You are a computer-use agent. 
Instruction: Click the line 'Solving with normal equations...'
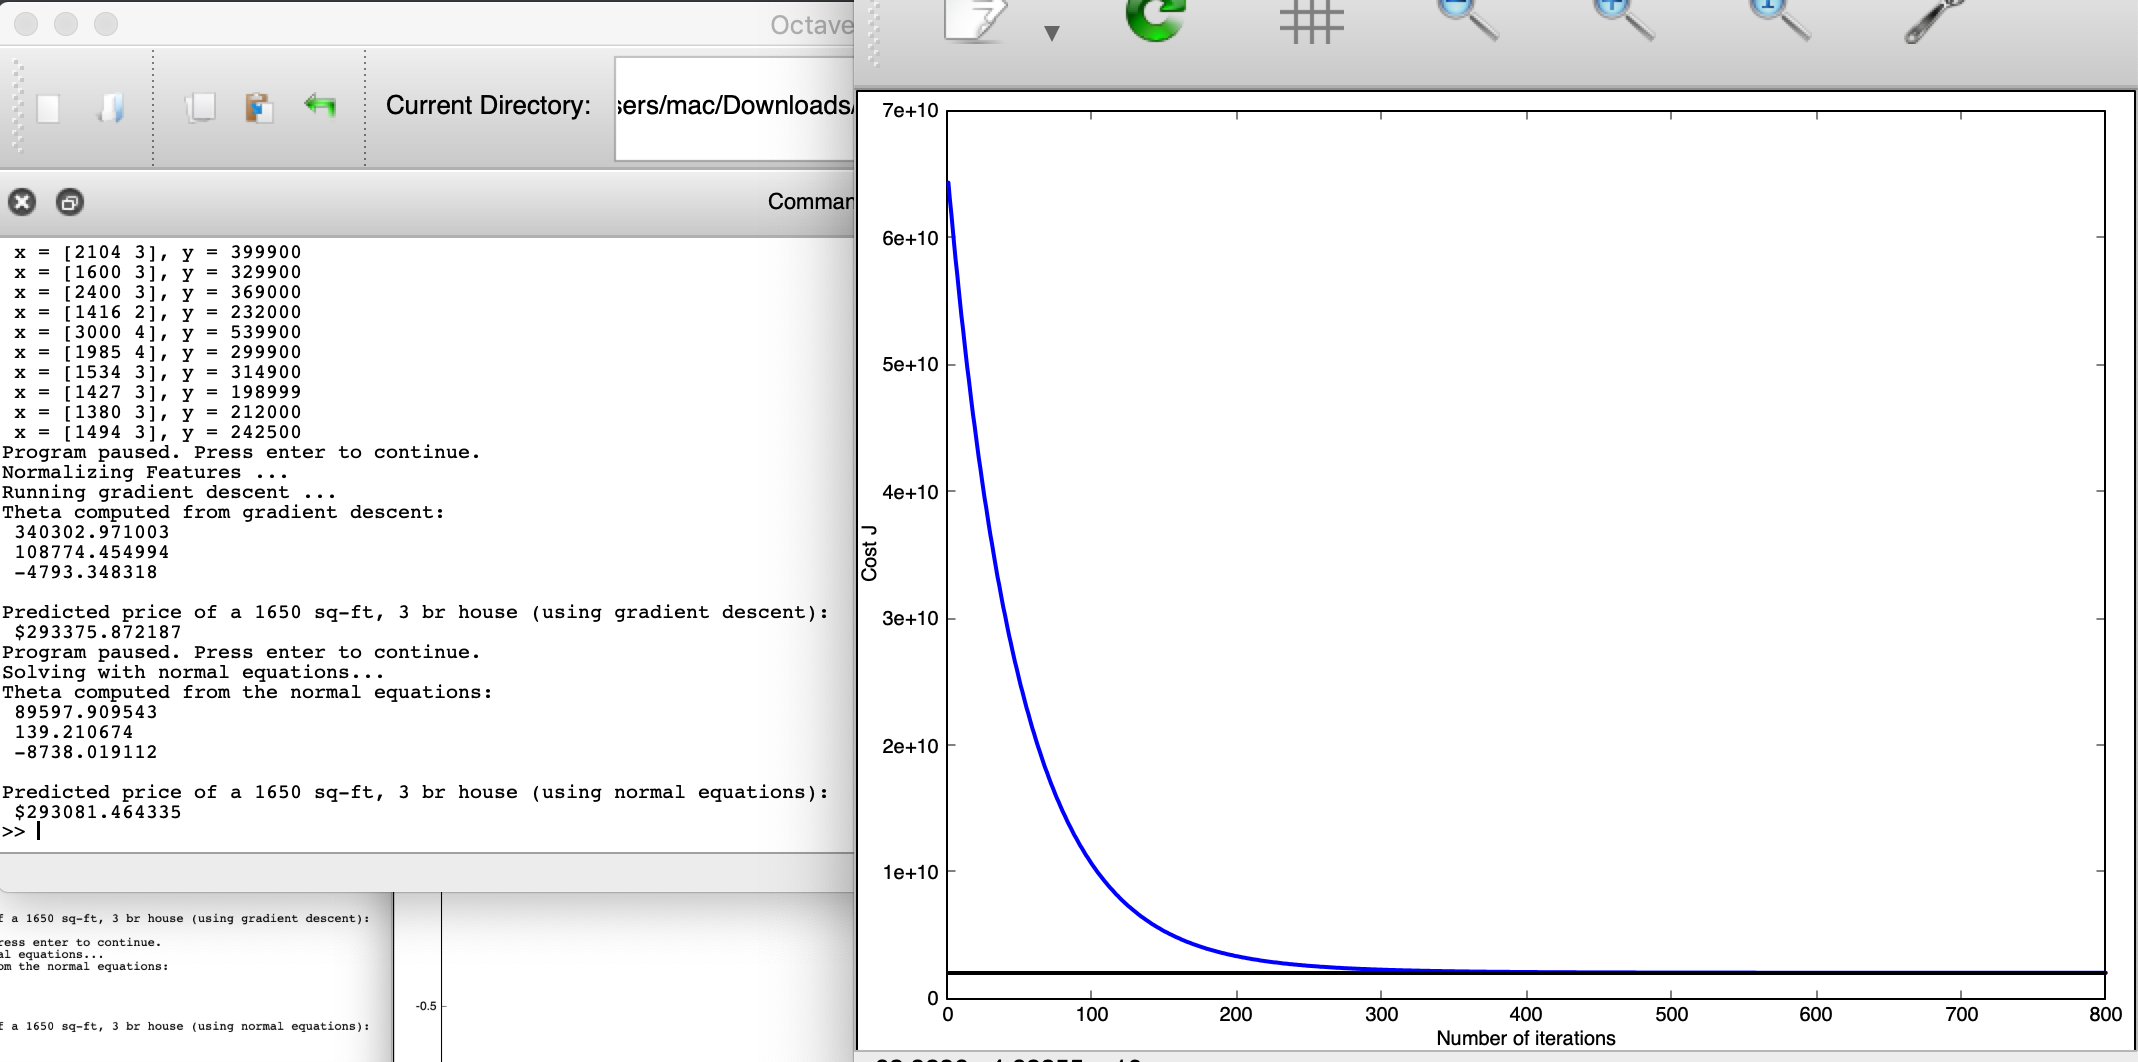pyautogui.click(x=193, y=672)
